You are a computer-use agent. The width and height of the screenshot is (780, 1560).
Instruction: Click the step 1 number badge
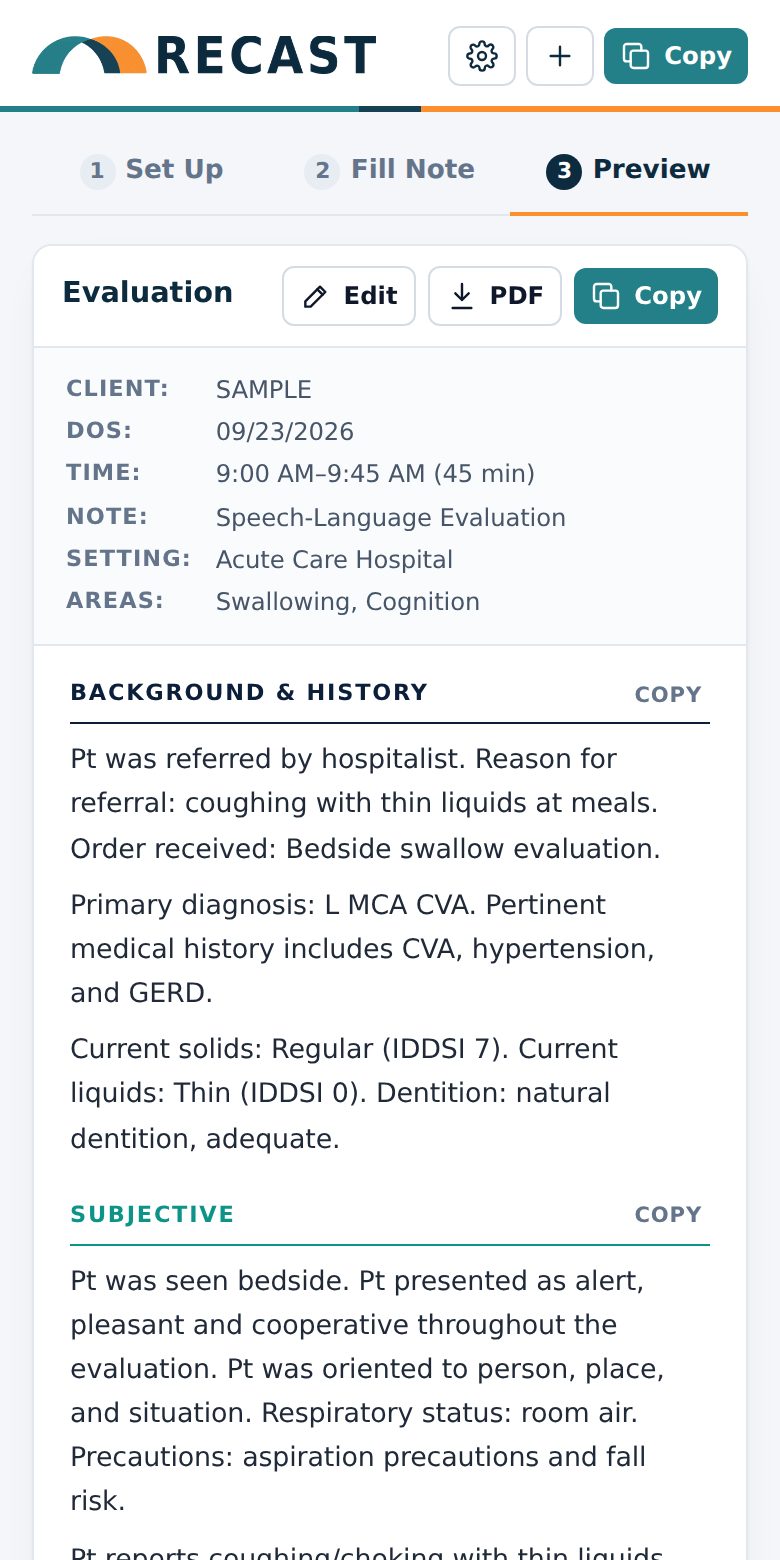pyautogui.click(x=97, y=171)
